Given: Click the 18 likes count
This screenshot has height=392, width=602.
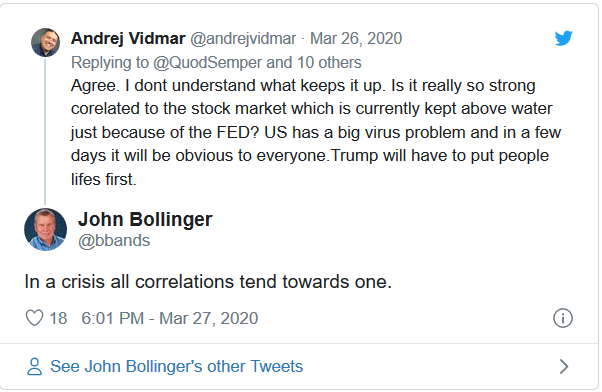Looking at the screenshot, I should point(58,318).
